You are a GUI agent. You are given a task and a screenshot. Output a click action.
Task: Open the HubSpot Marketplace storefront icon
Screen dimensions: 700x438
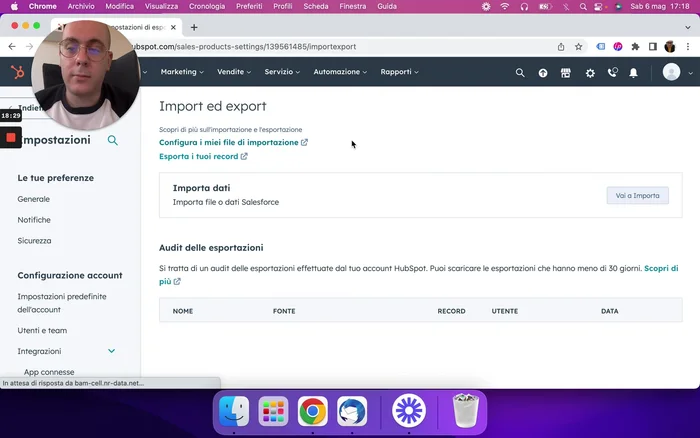566,72
